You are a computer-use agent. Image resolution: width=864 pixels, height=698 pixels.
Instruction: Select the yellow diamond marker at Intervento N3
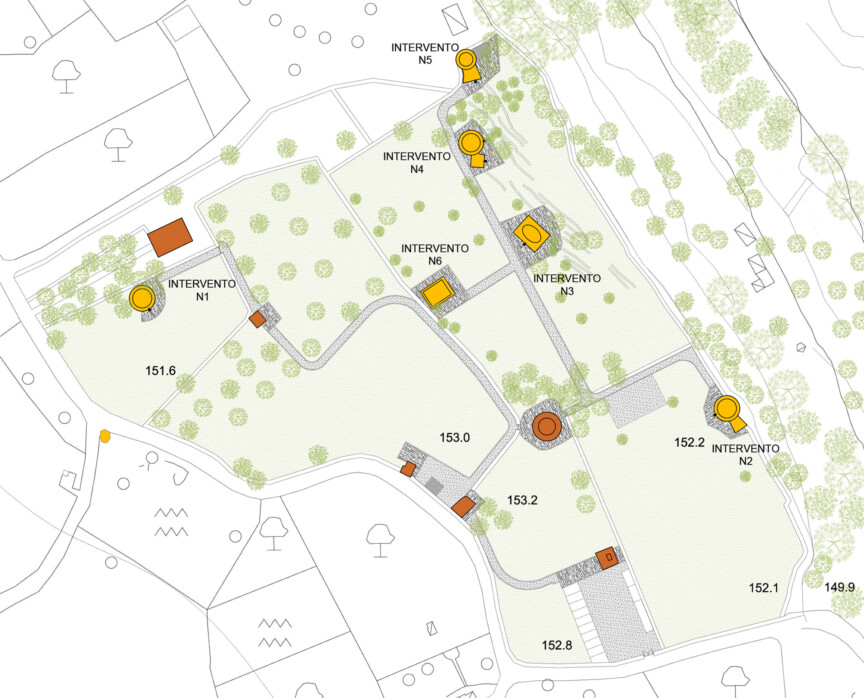532,234
